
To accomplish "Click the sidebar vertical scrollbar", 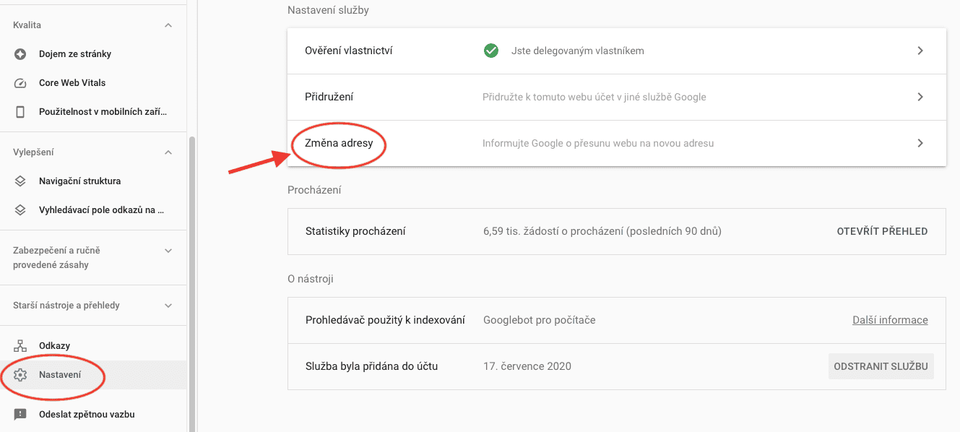I will [x=192, y=280].
